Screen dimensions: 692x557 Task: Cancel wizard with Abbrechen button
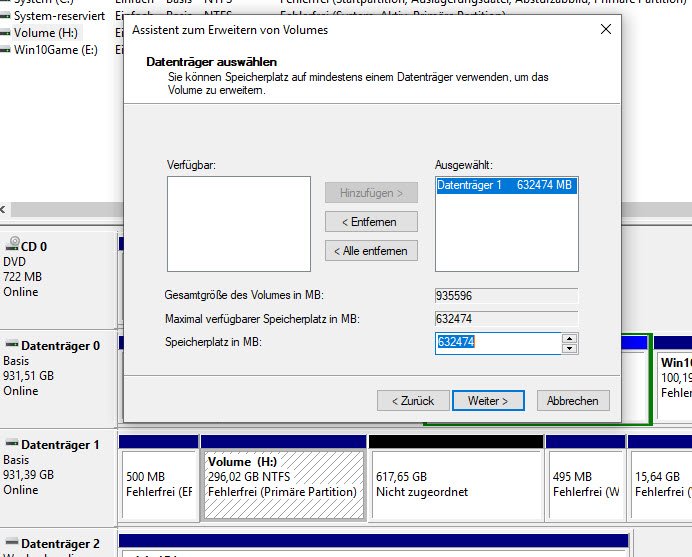573,401
